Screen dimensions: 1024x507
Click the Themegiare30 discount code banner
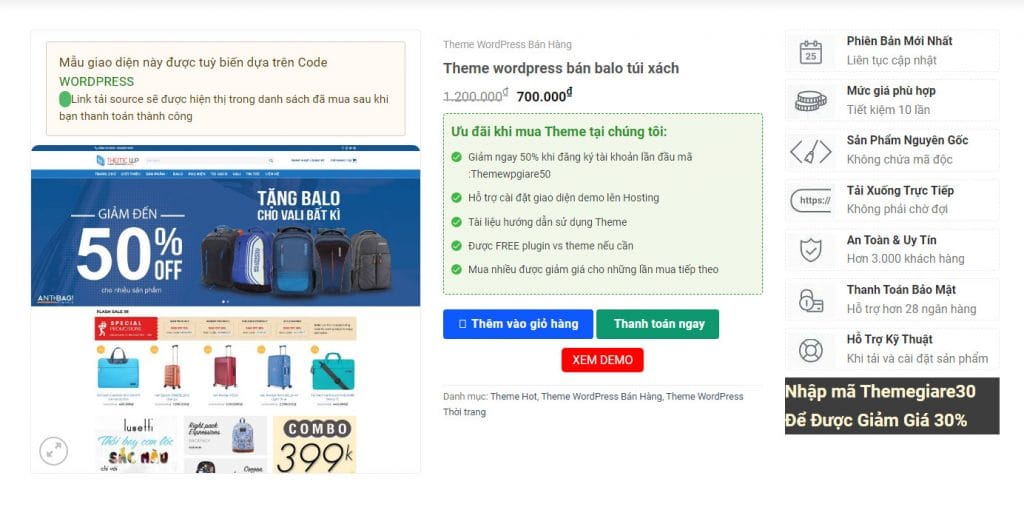(892, 406)
